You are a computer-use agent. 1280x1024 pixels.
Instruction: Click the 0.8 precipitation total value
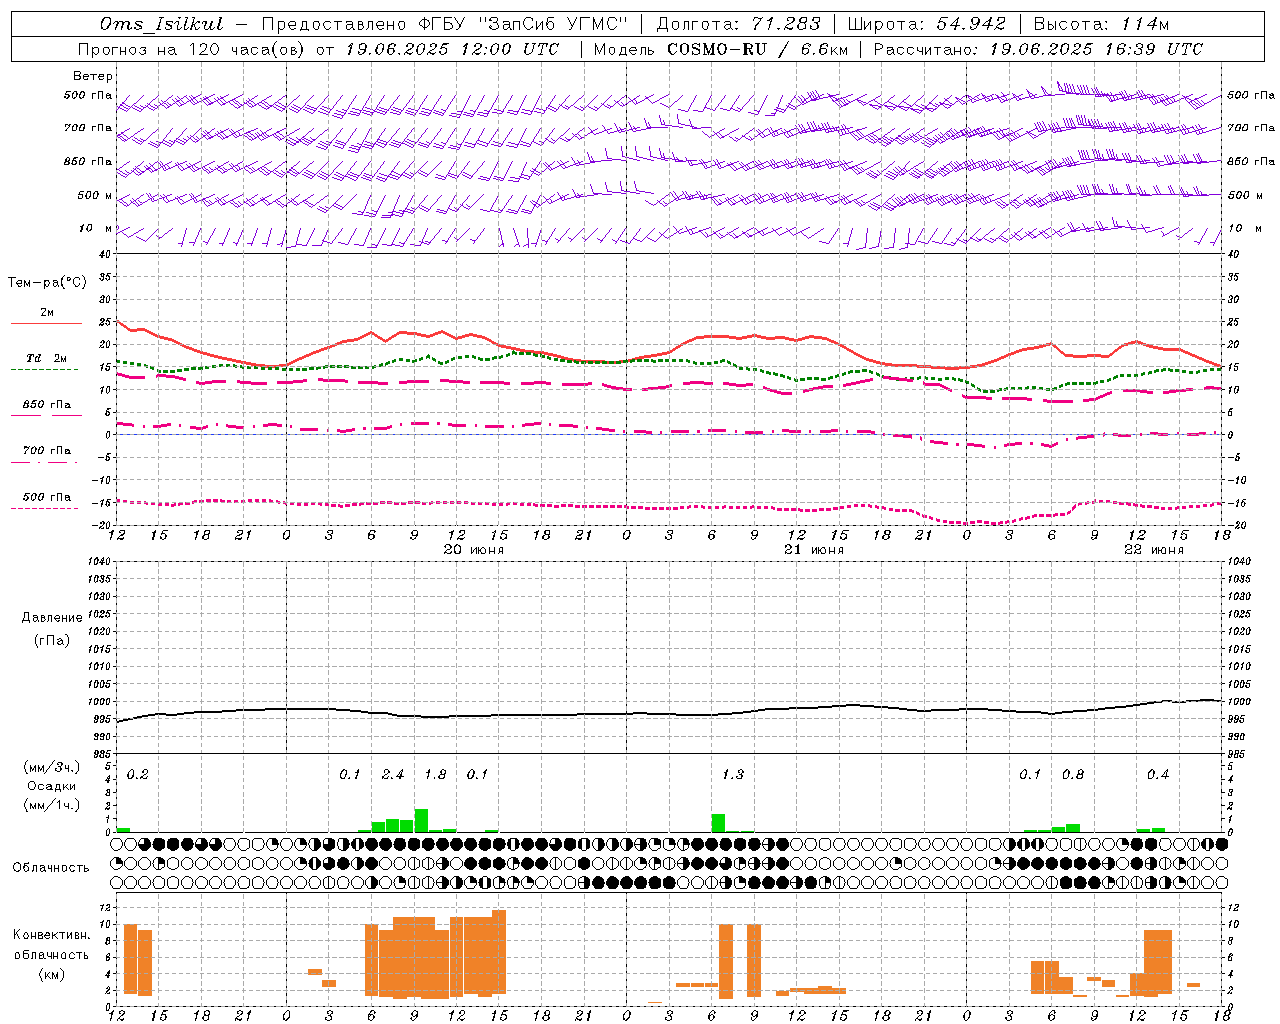(x=1073, y=774)
